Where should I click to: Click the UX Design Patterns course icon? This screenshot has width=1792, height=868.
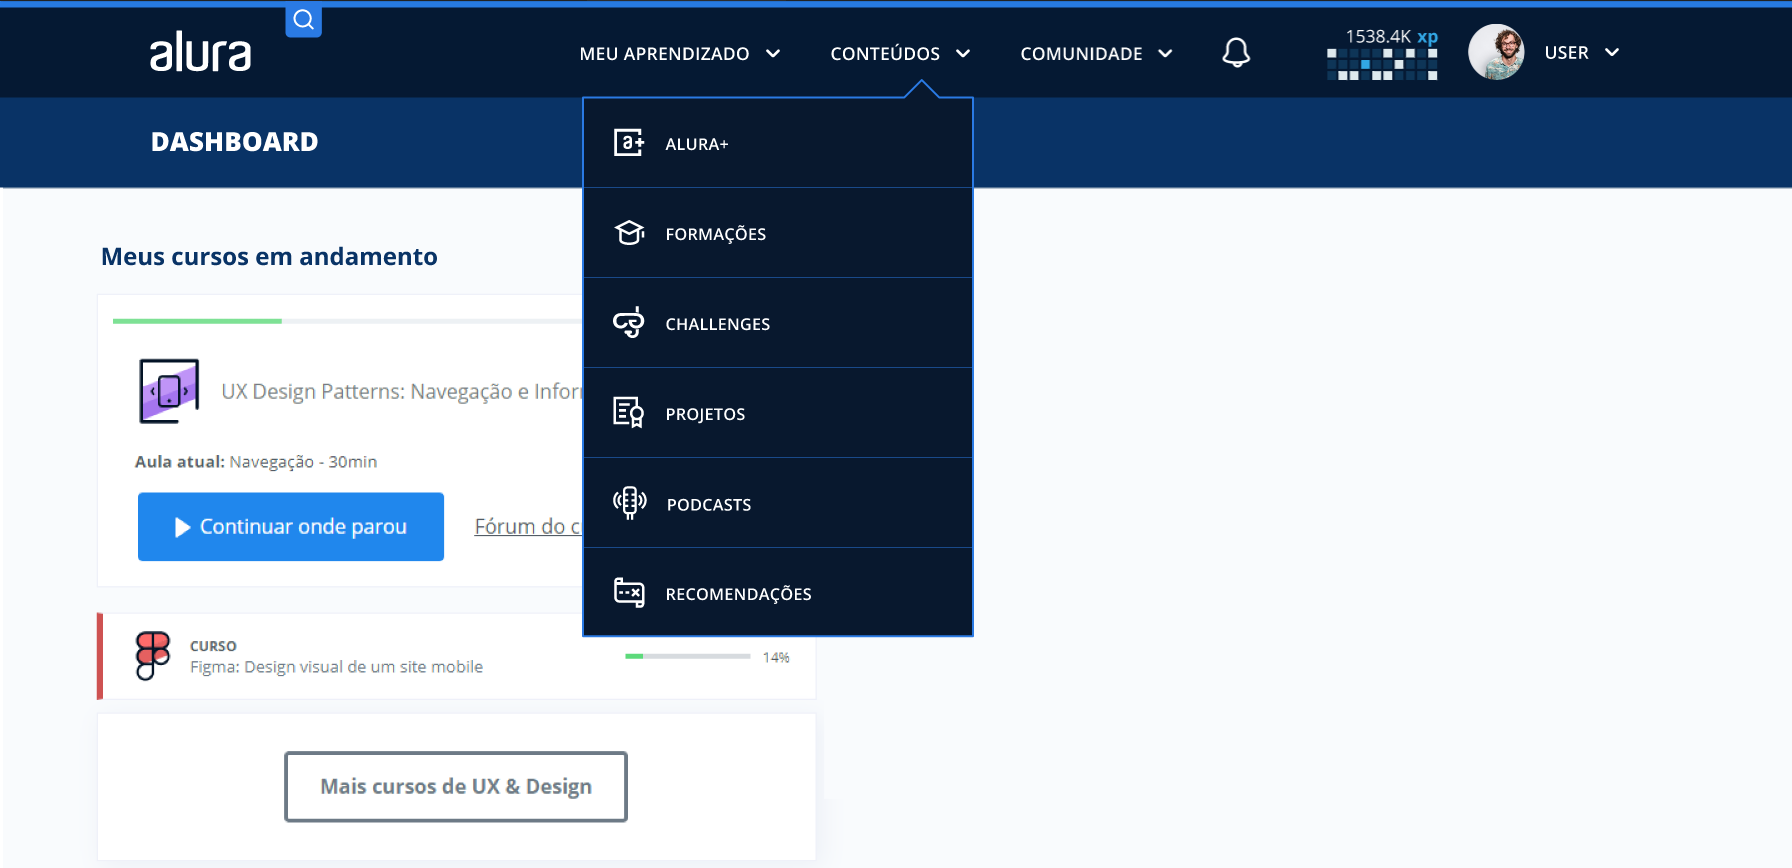coord(169,391)
